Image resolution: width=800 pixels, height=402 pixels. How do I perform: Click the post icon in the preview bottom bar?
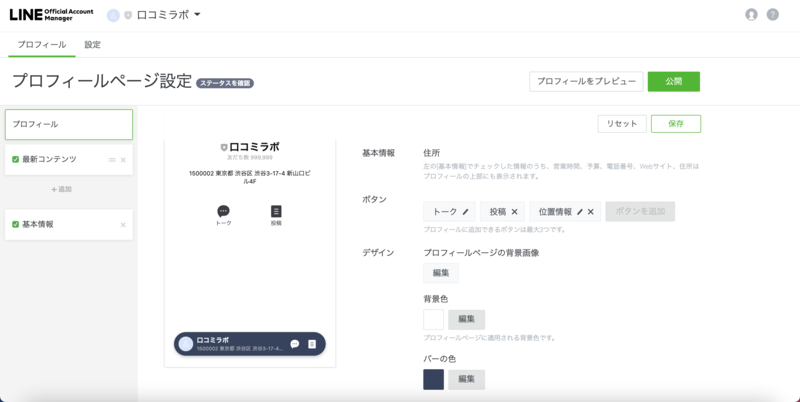click(312, 344)
